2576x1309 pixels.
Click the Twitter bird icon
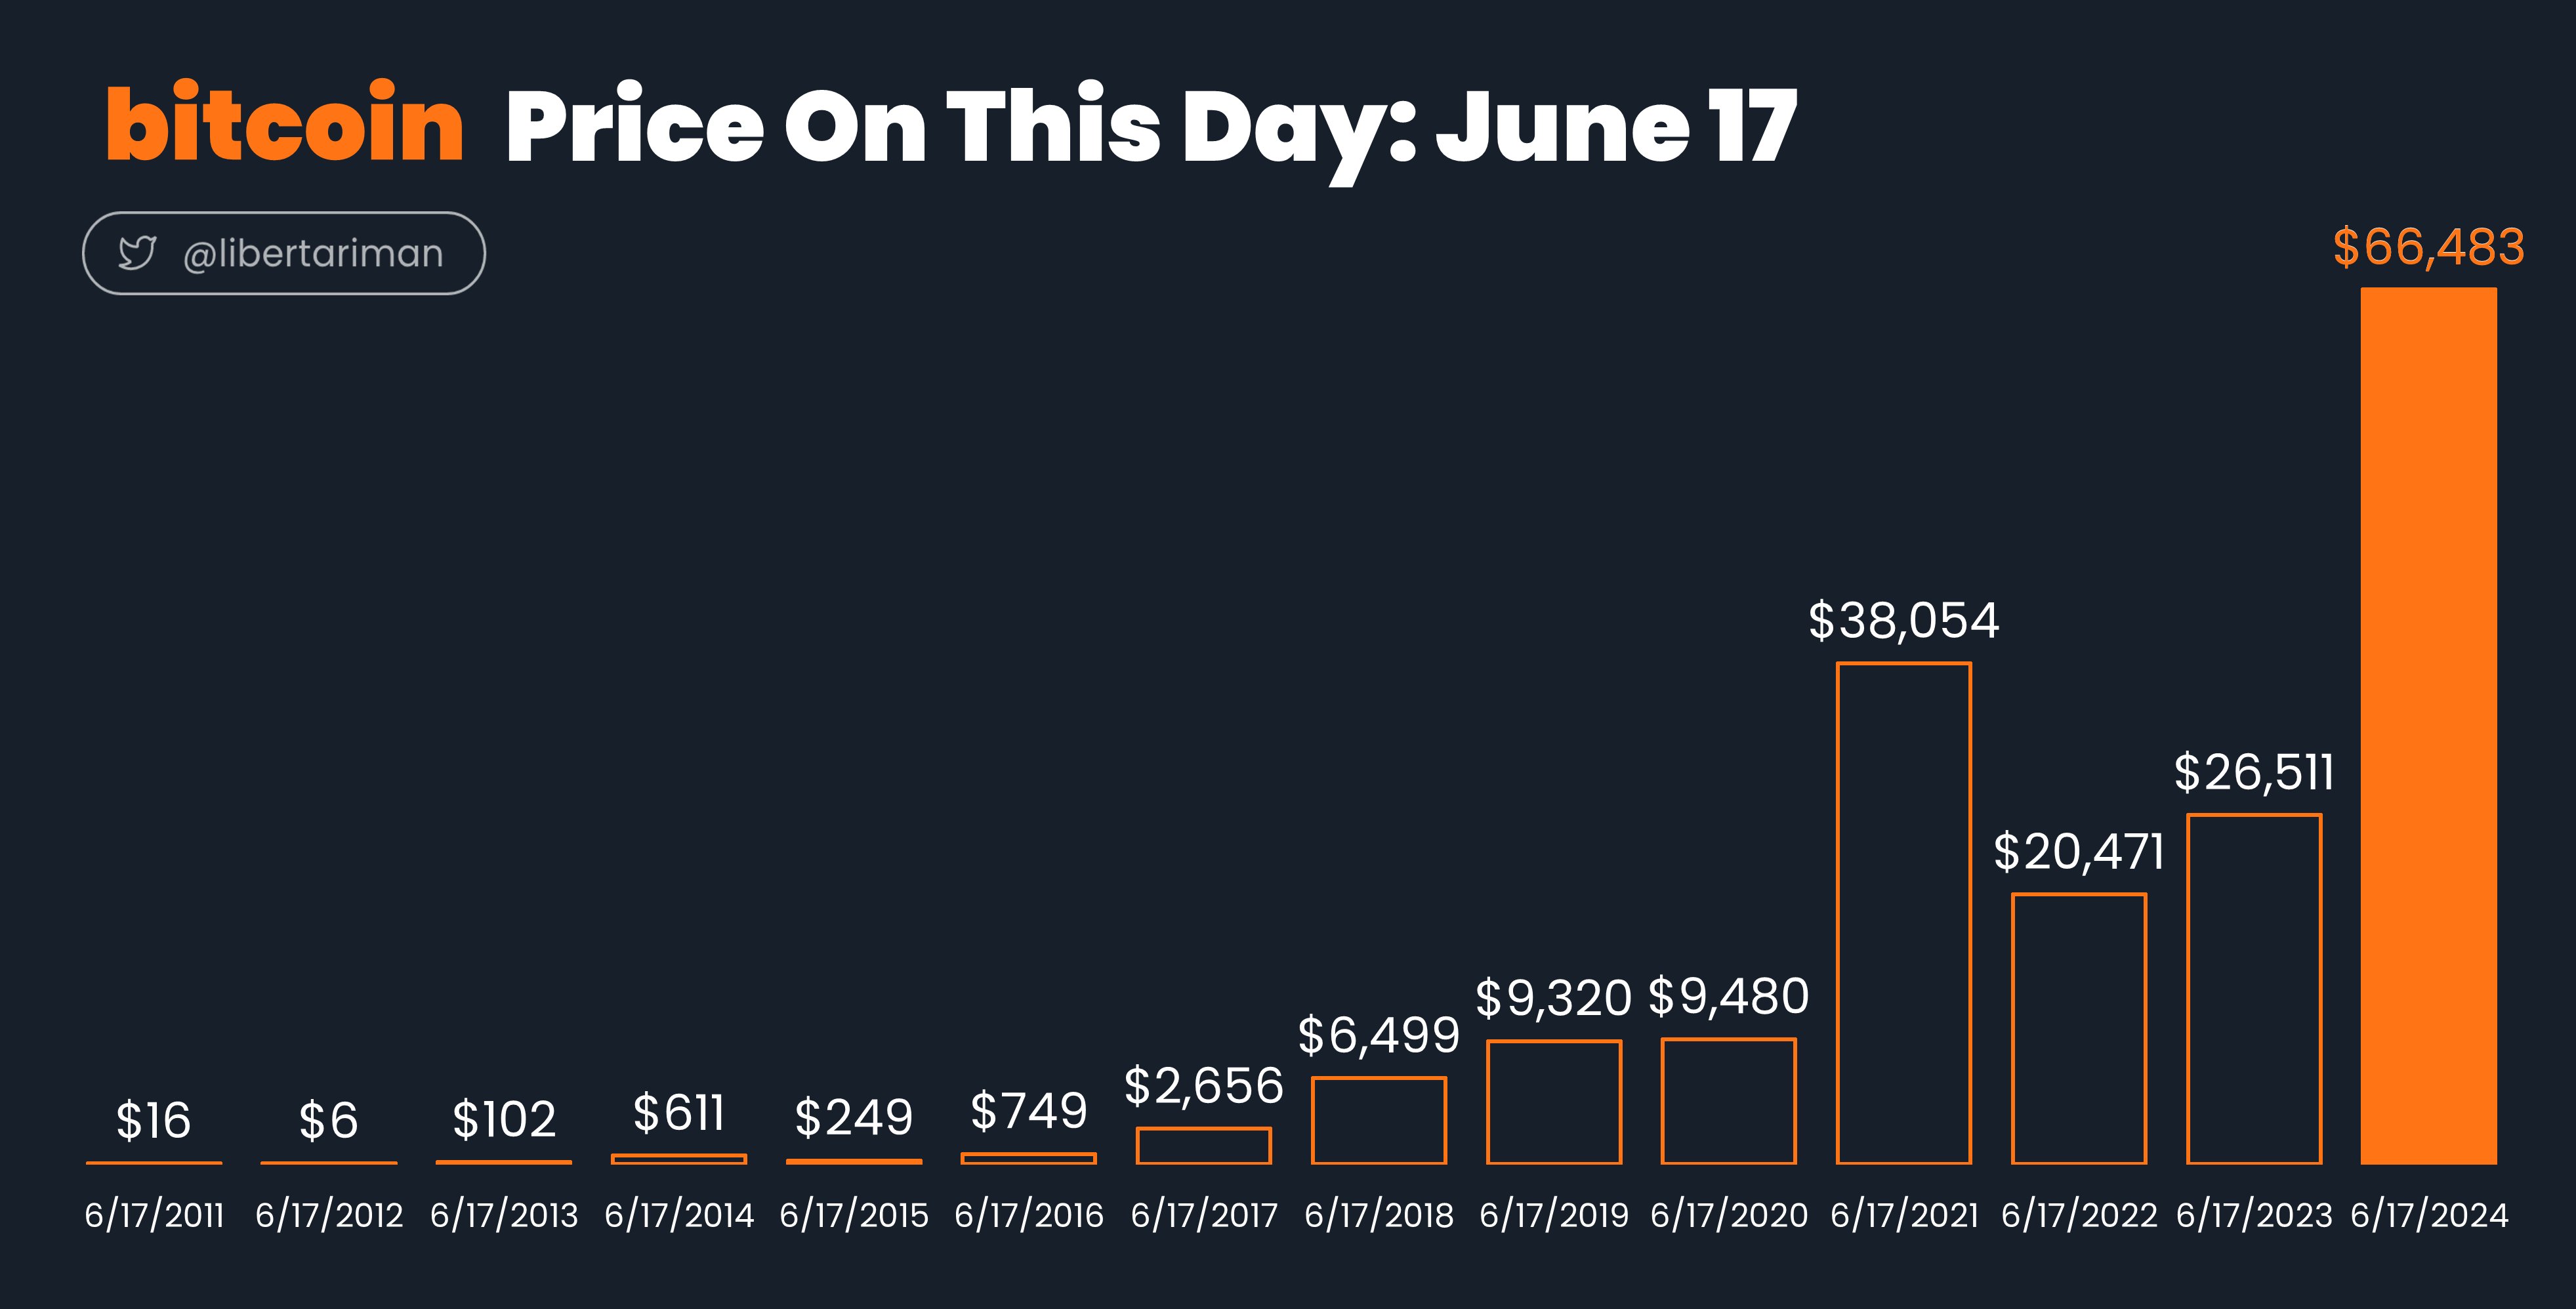[137, 253]
